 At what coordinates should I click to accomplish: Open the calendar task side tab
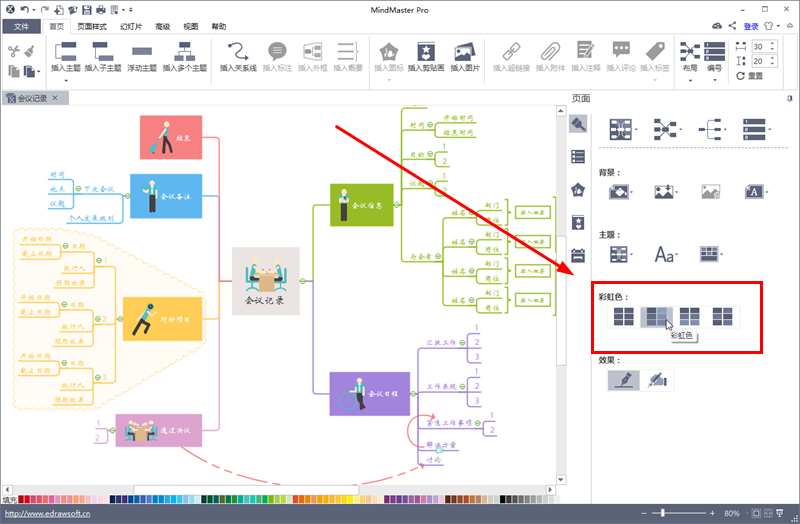(578, 255)
